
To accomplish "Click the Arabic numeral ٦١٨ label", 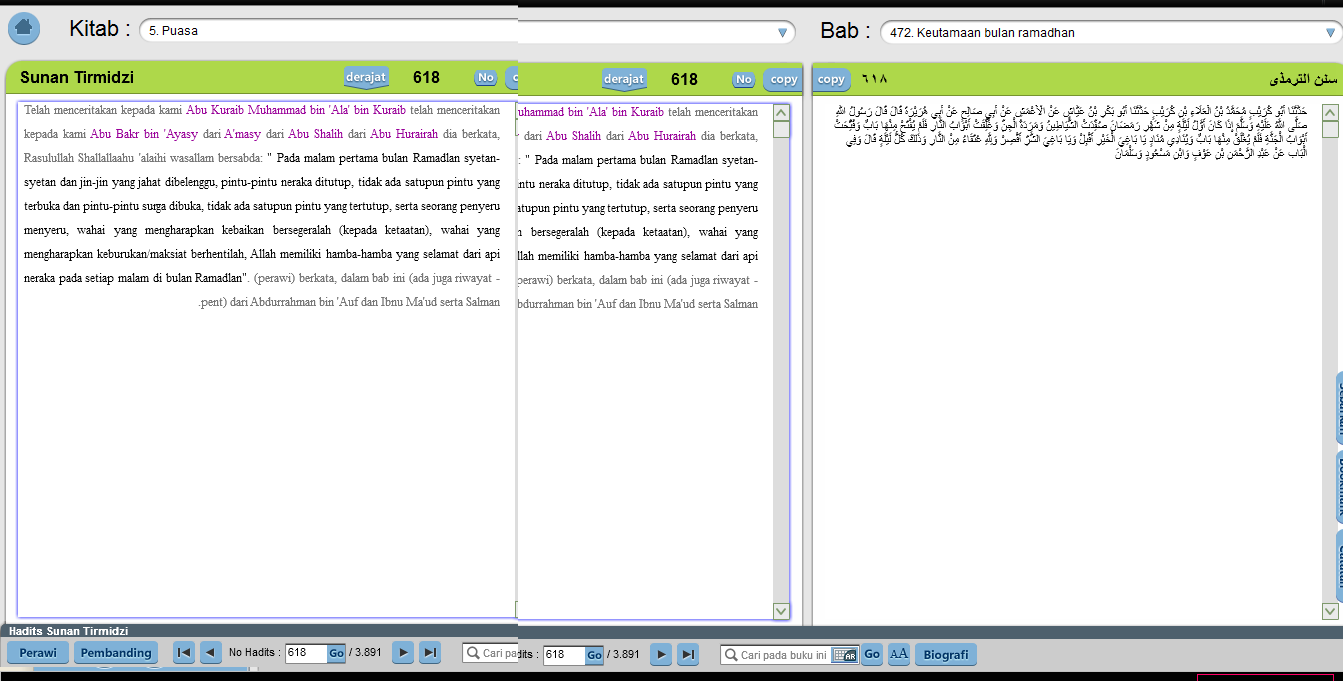I will 874,79.
